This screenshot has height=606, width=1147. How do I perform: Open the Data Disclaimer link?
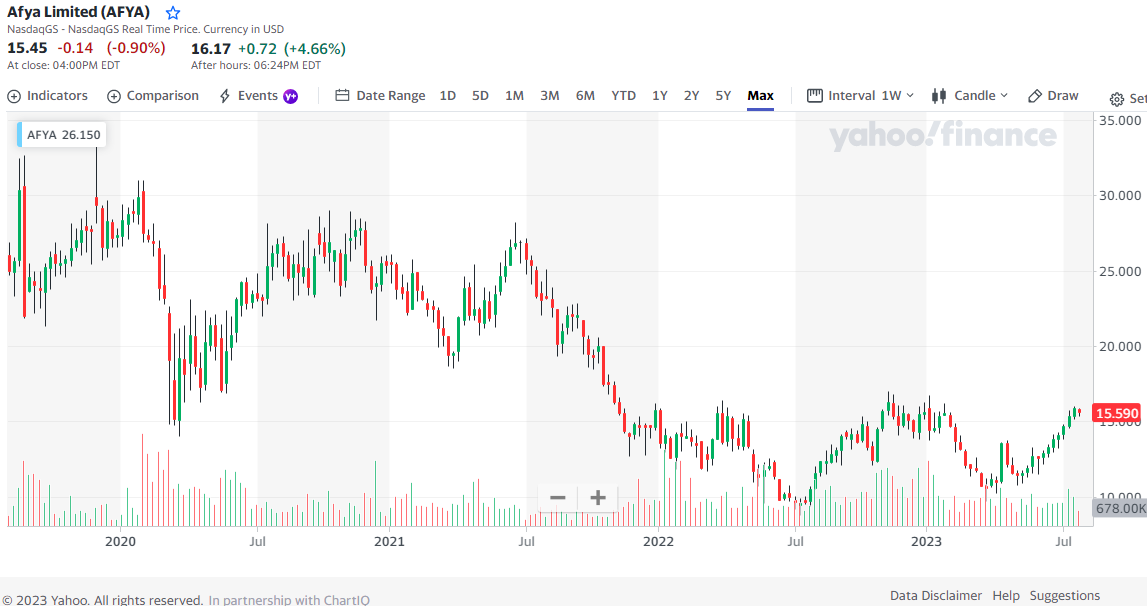[x=936, y=596]
